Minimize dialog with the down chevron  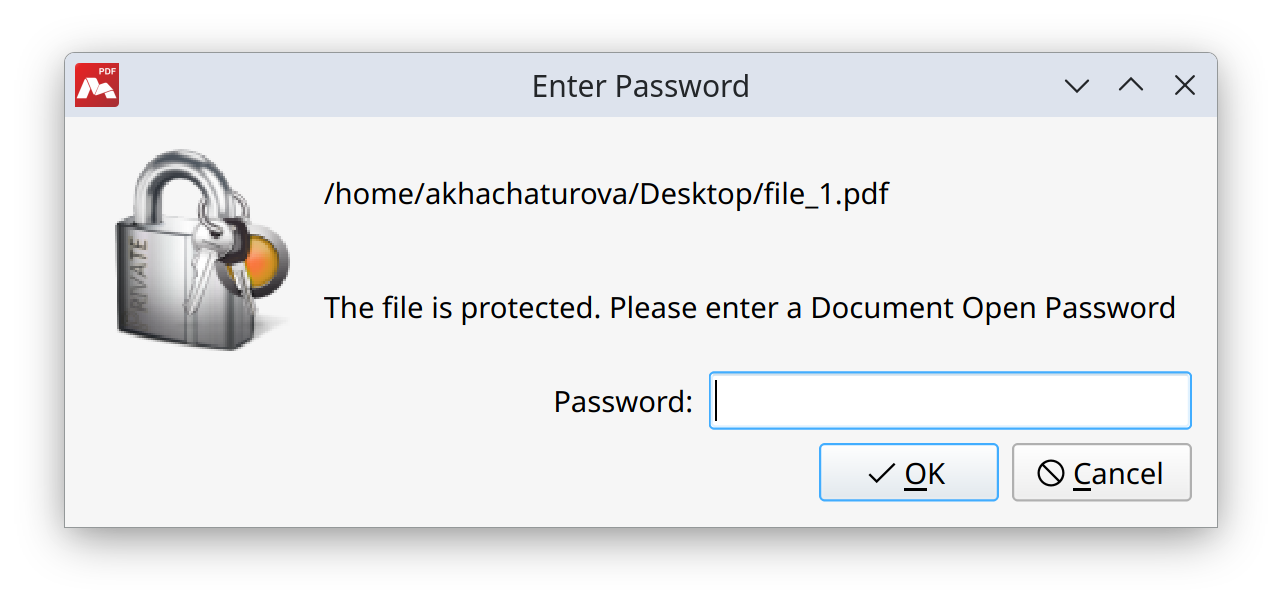(x=1077, y=86)
